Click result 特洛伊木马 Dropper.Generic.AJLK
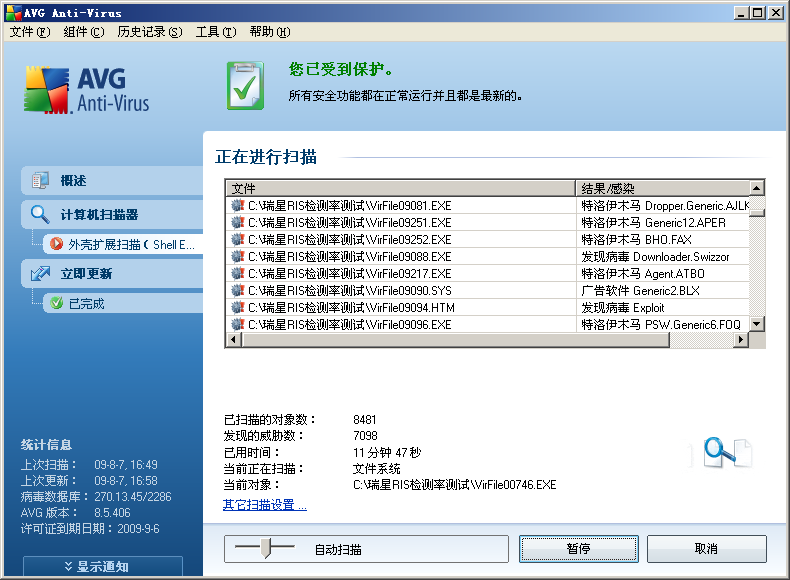 tap(665, 206)
